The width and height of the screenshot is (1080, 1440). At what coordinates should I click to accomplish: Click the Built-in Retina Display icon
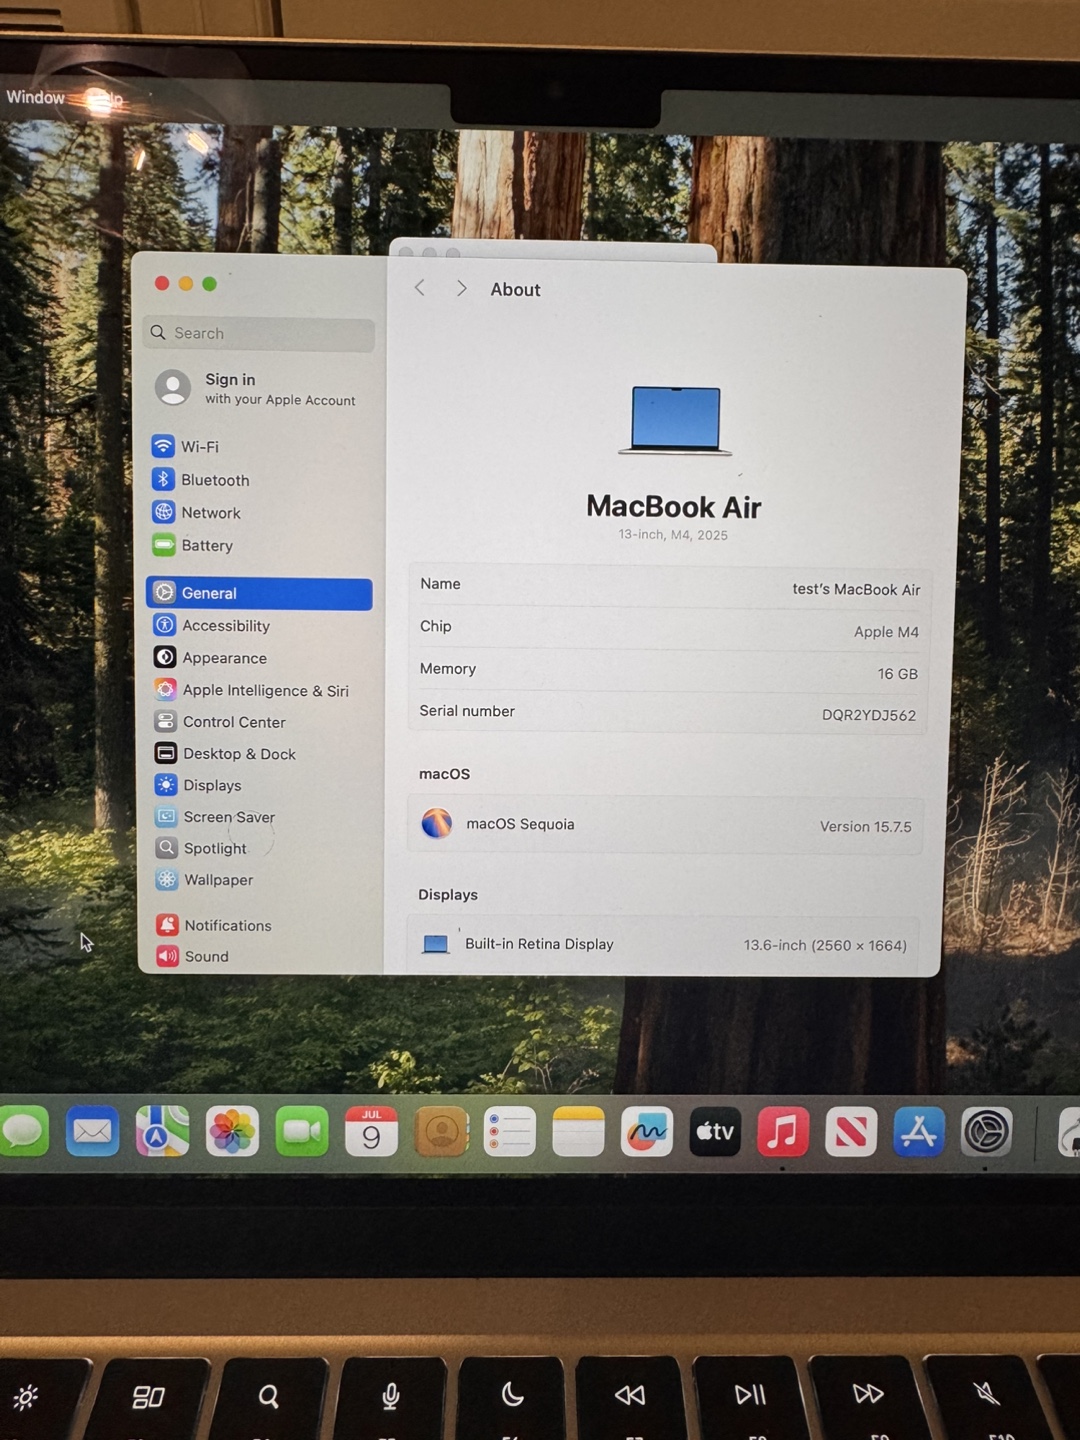click(436, 943)
